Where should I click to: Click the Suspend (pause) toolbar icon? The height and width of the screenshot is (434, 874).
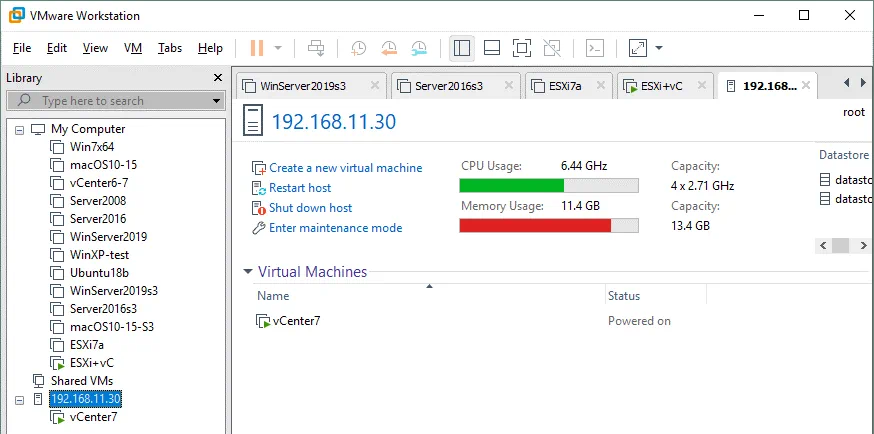tap(255, 48)
